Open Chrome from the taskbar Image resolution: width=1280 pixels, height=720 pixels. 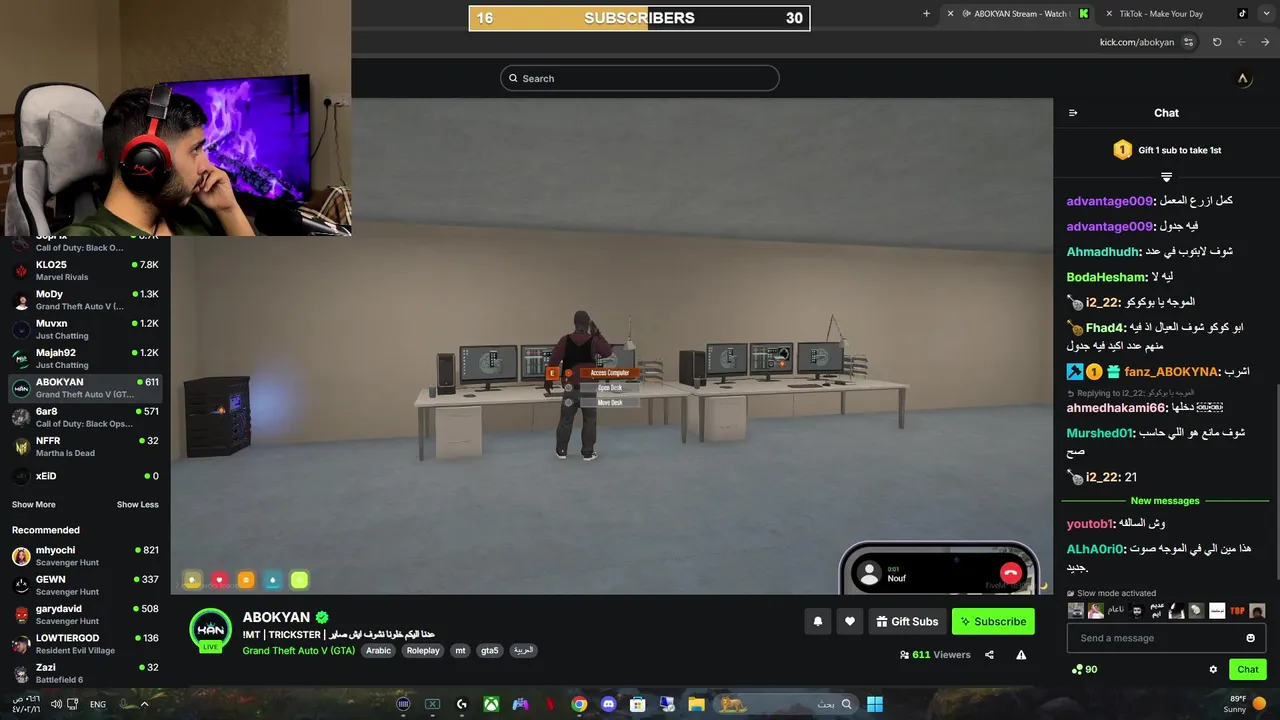[579, 704]
